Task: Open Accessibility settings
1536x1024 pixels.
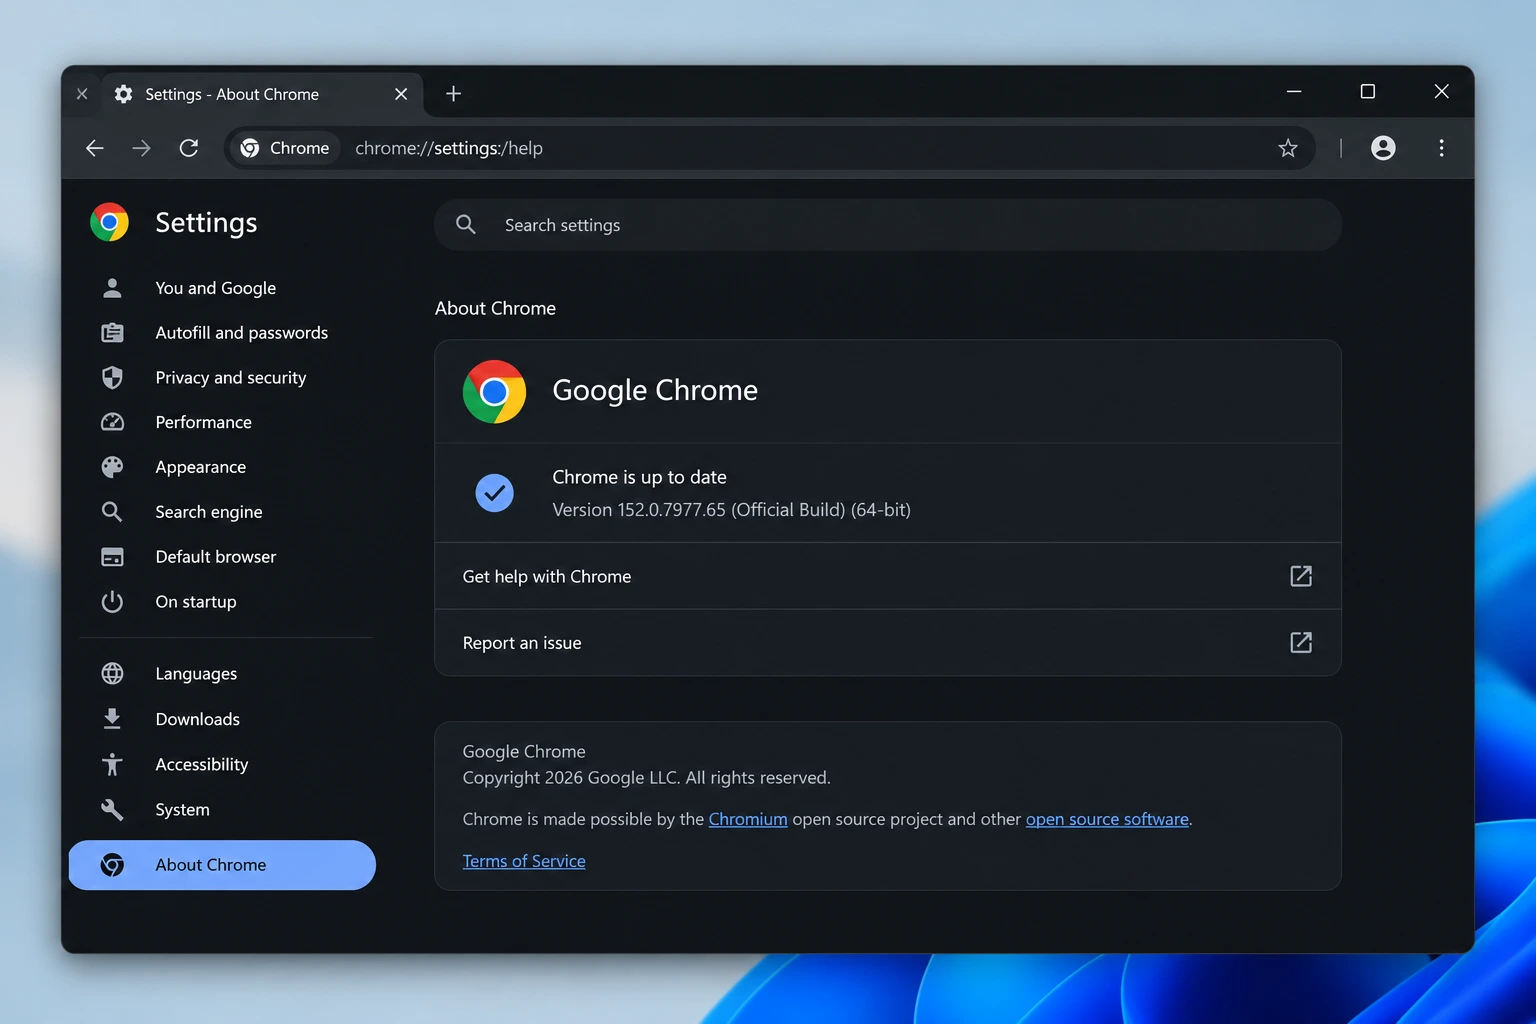Action: pos(202,764)
